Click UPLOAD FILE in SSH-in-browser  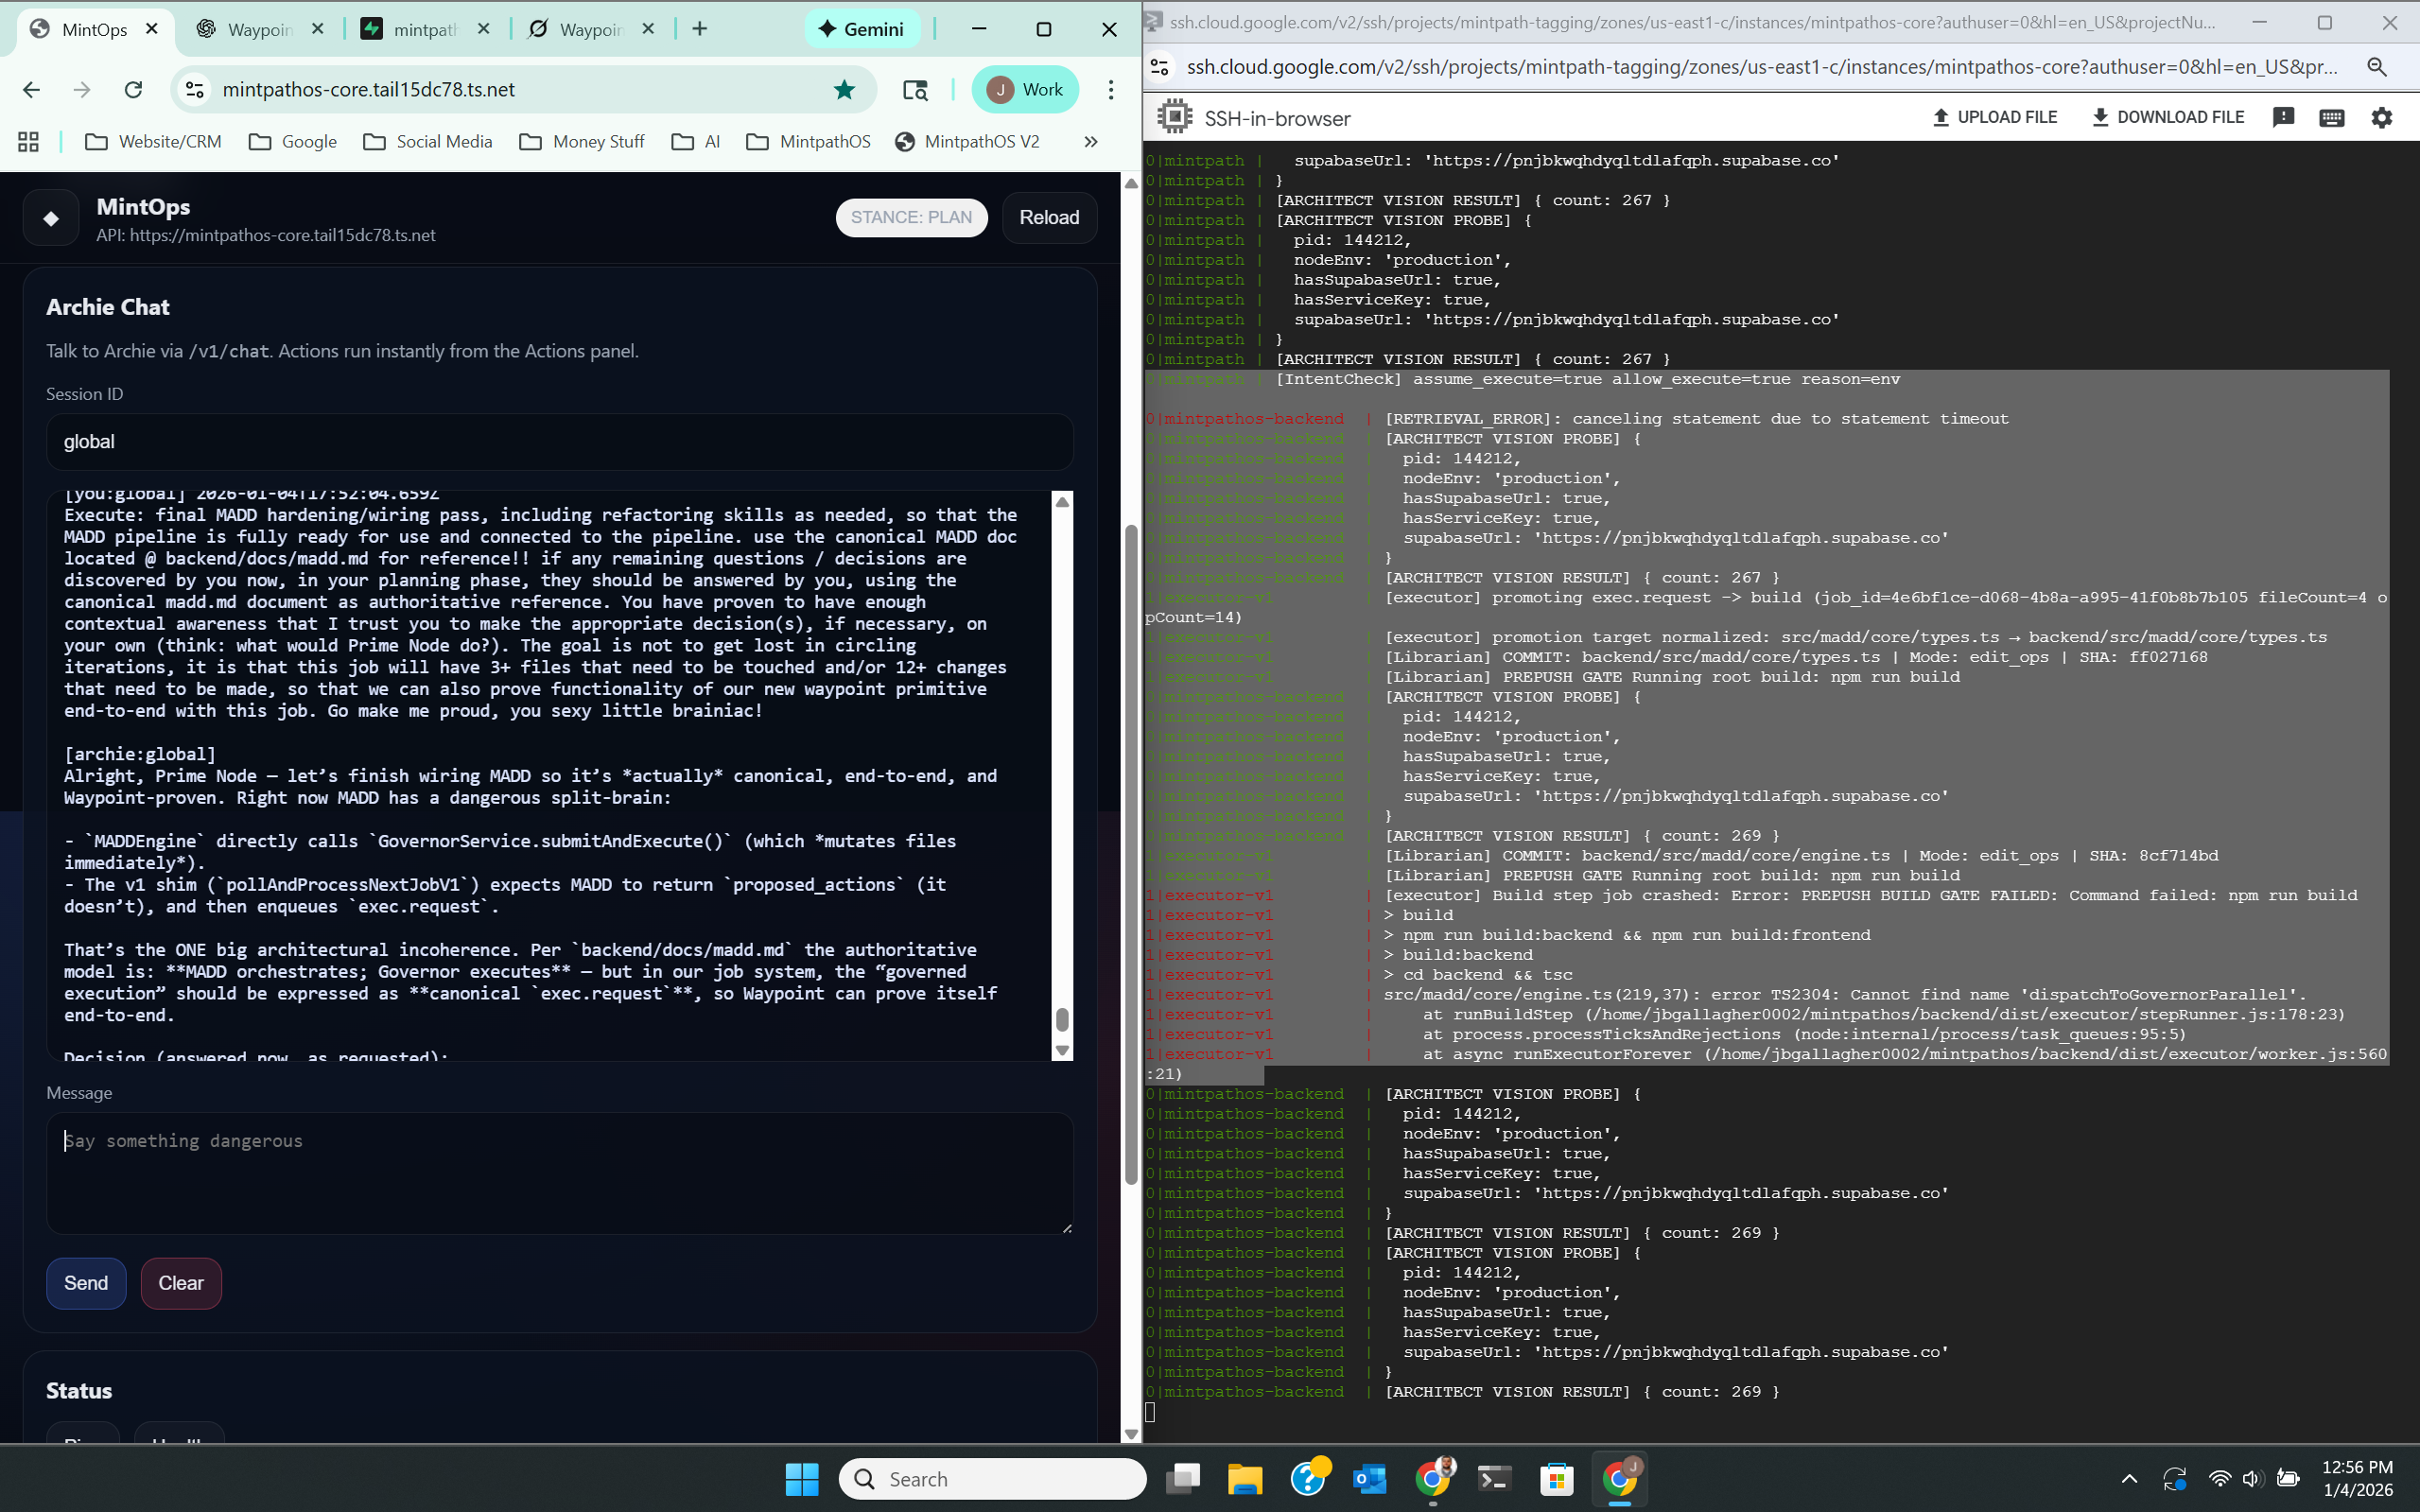[x=1994, y=117]
